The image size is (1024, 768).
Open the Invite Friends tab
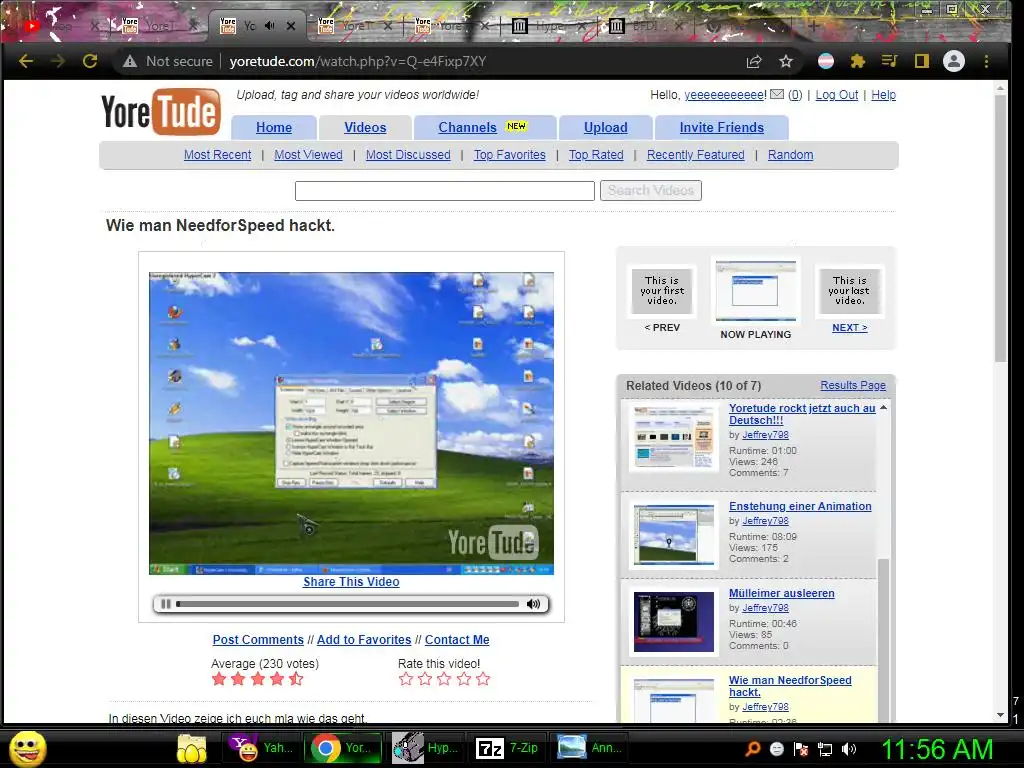click(x=722, y=127)
